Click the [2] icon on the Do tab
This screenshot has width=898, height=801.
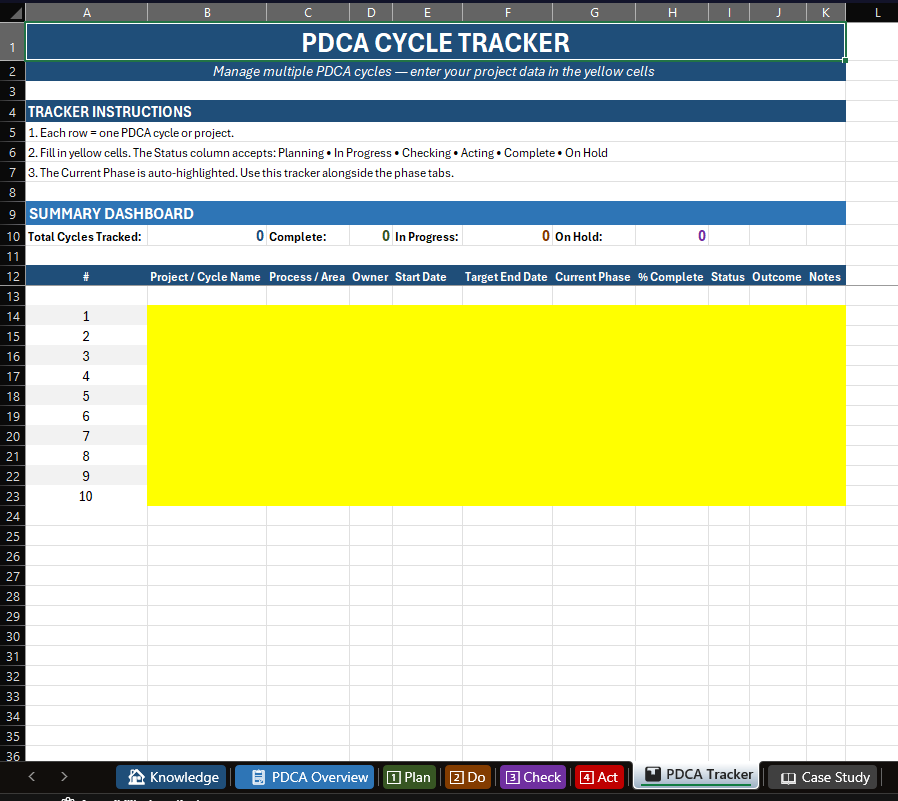pos(456,776)
